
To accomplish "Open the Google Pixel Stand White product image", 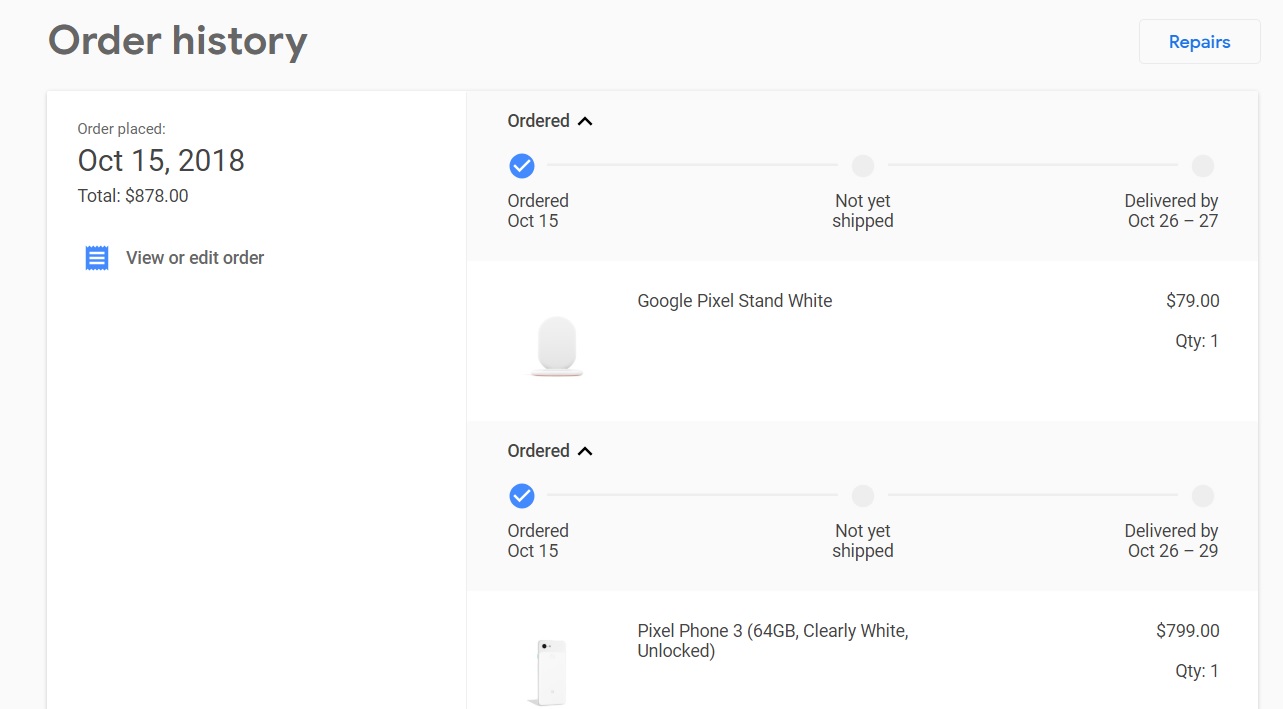I will [556, 345].
